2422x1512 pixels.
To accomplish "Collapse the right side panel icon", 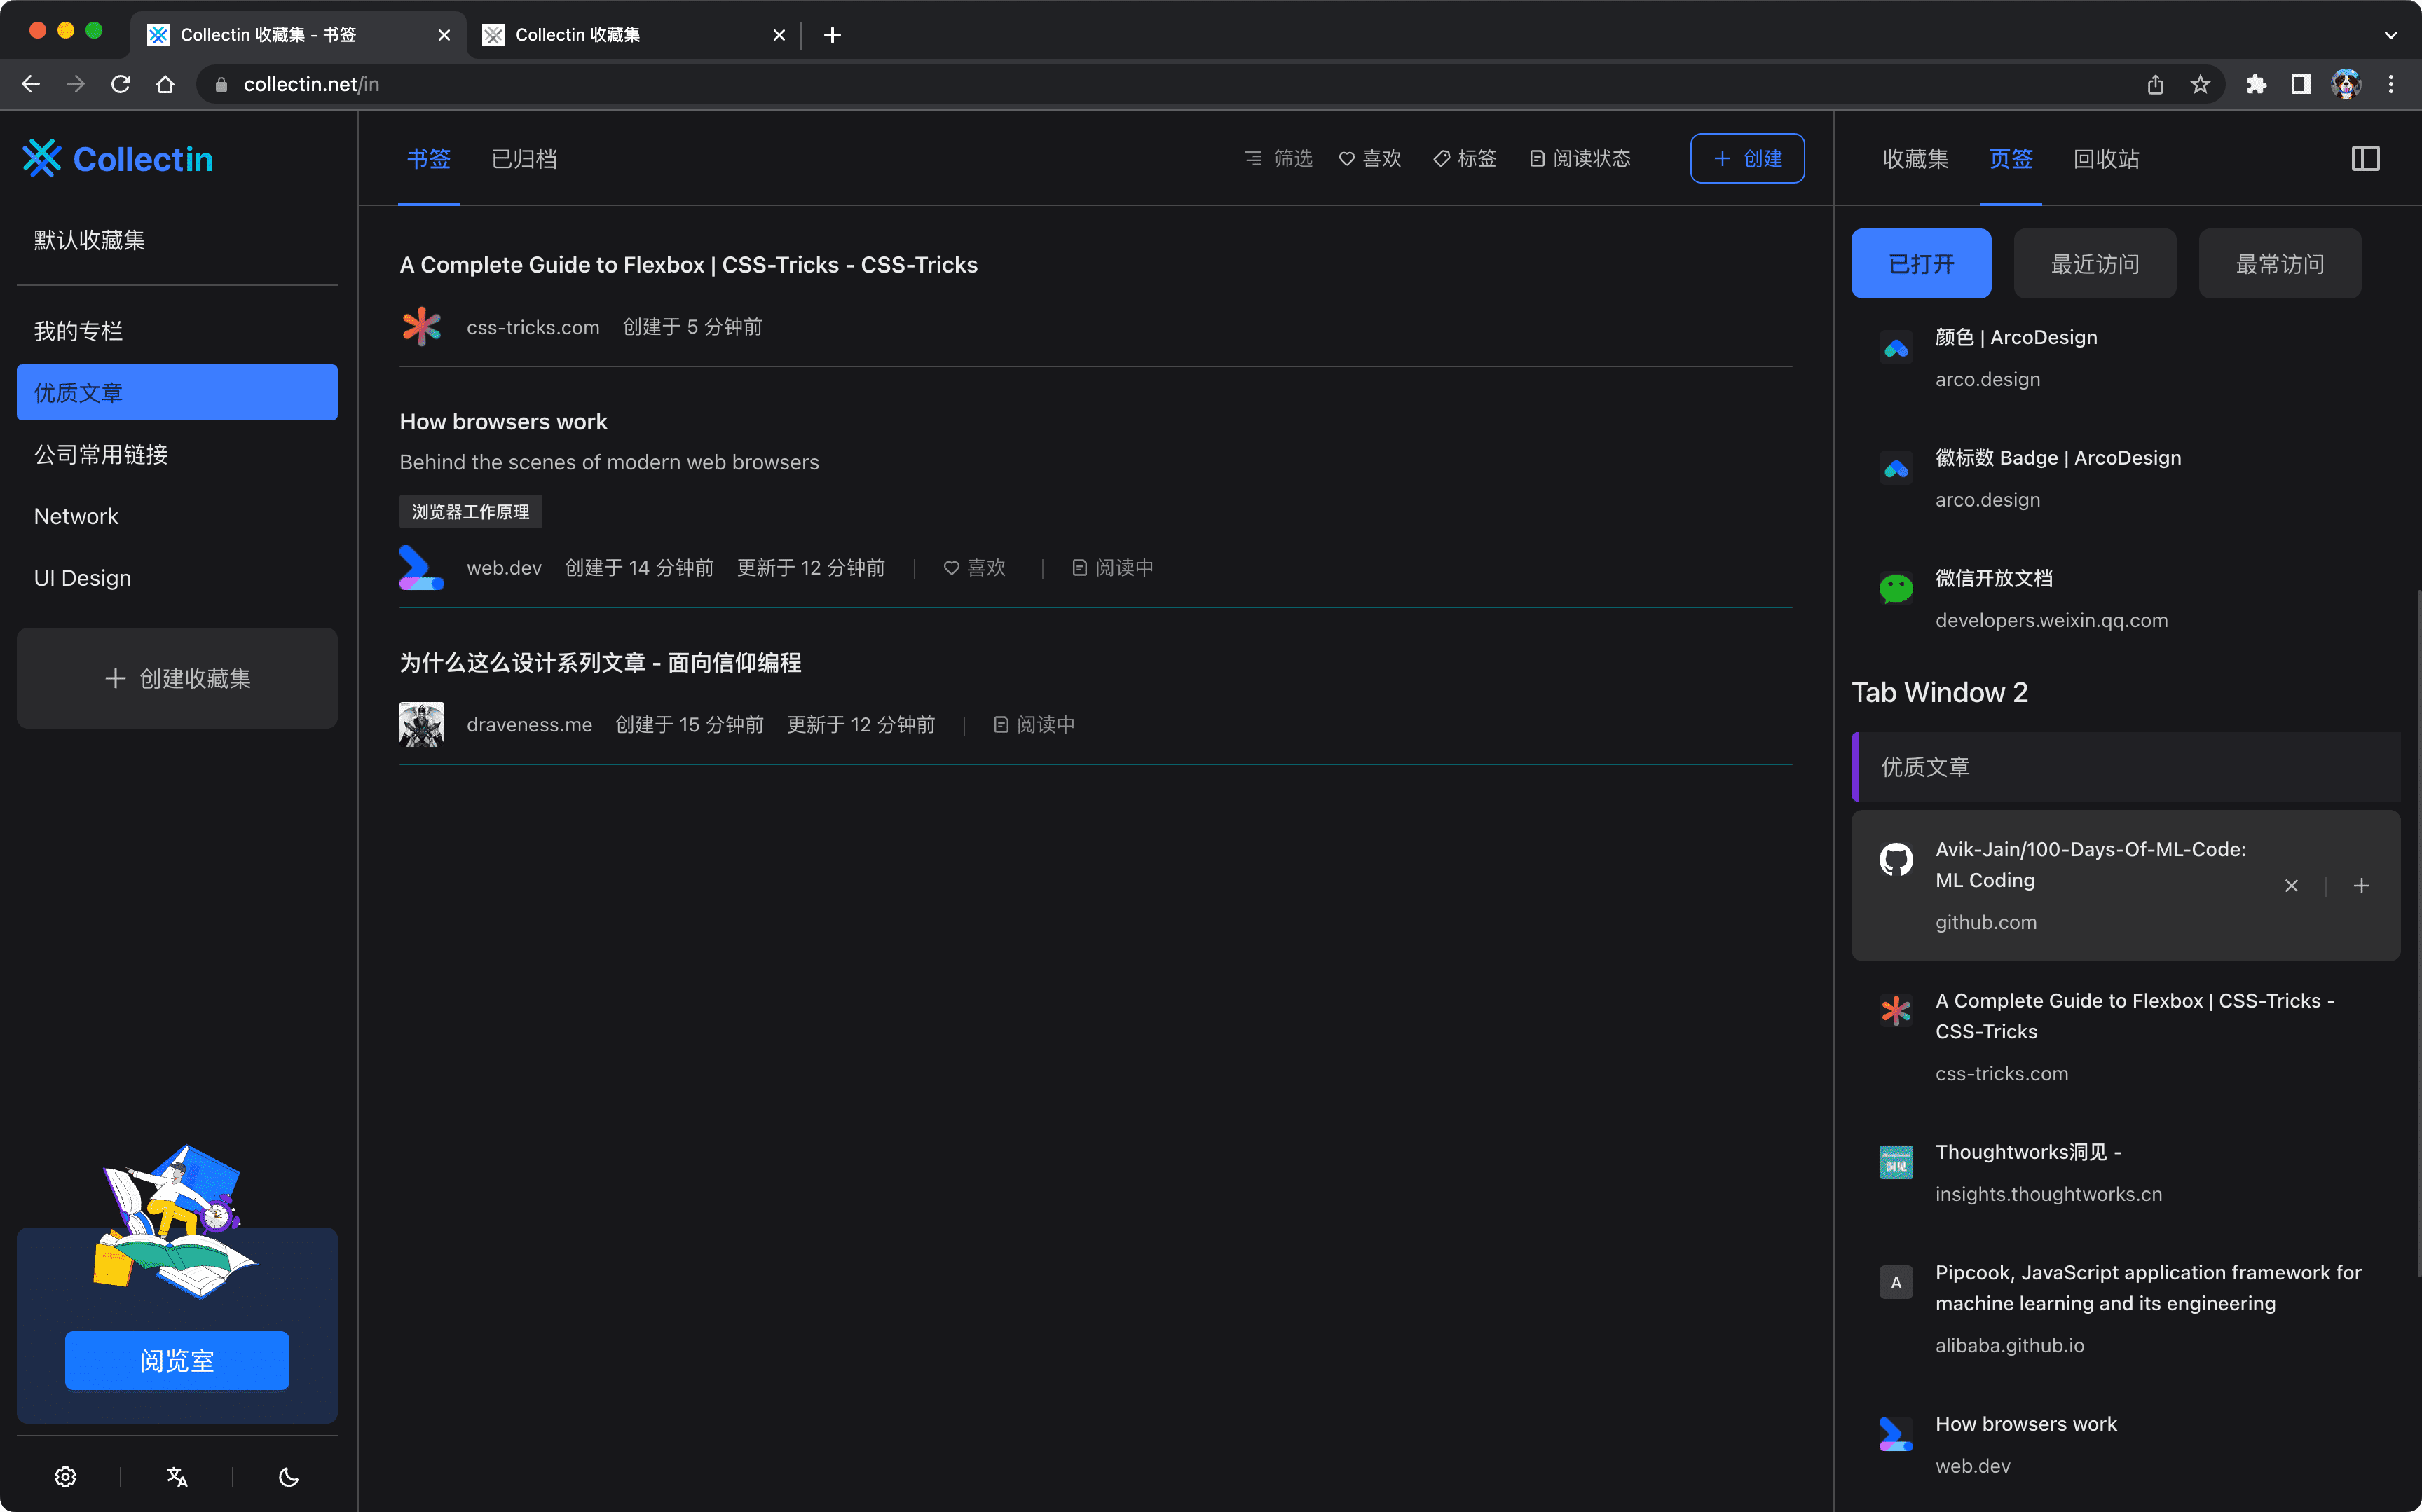I will tap(2365, 158).
